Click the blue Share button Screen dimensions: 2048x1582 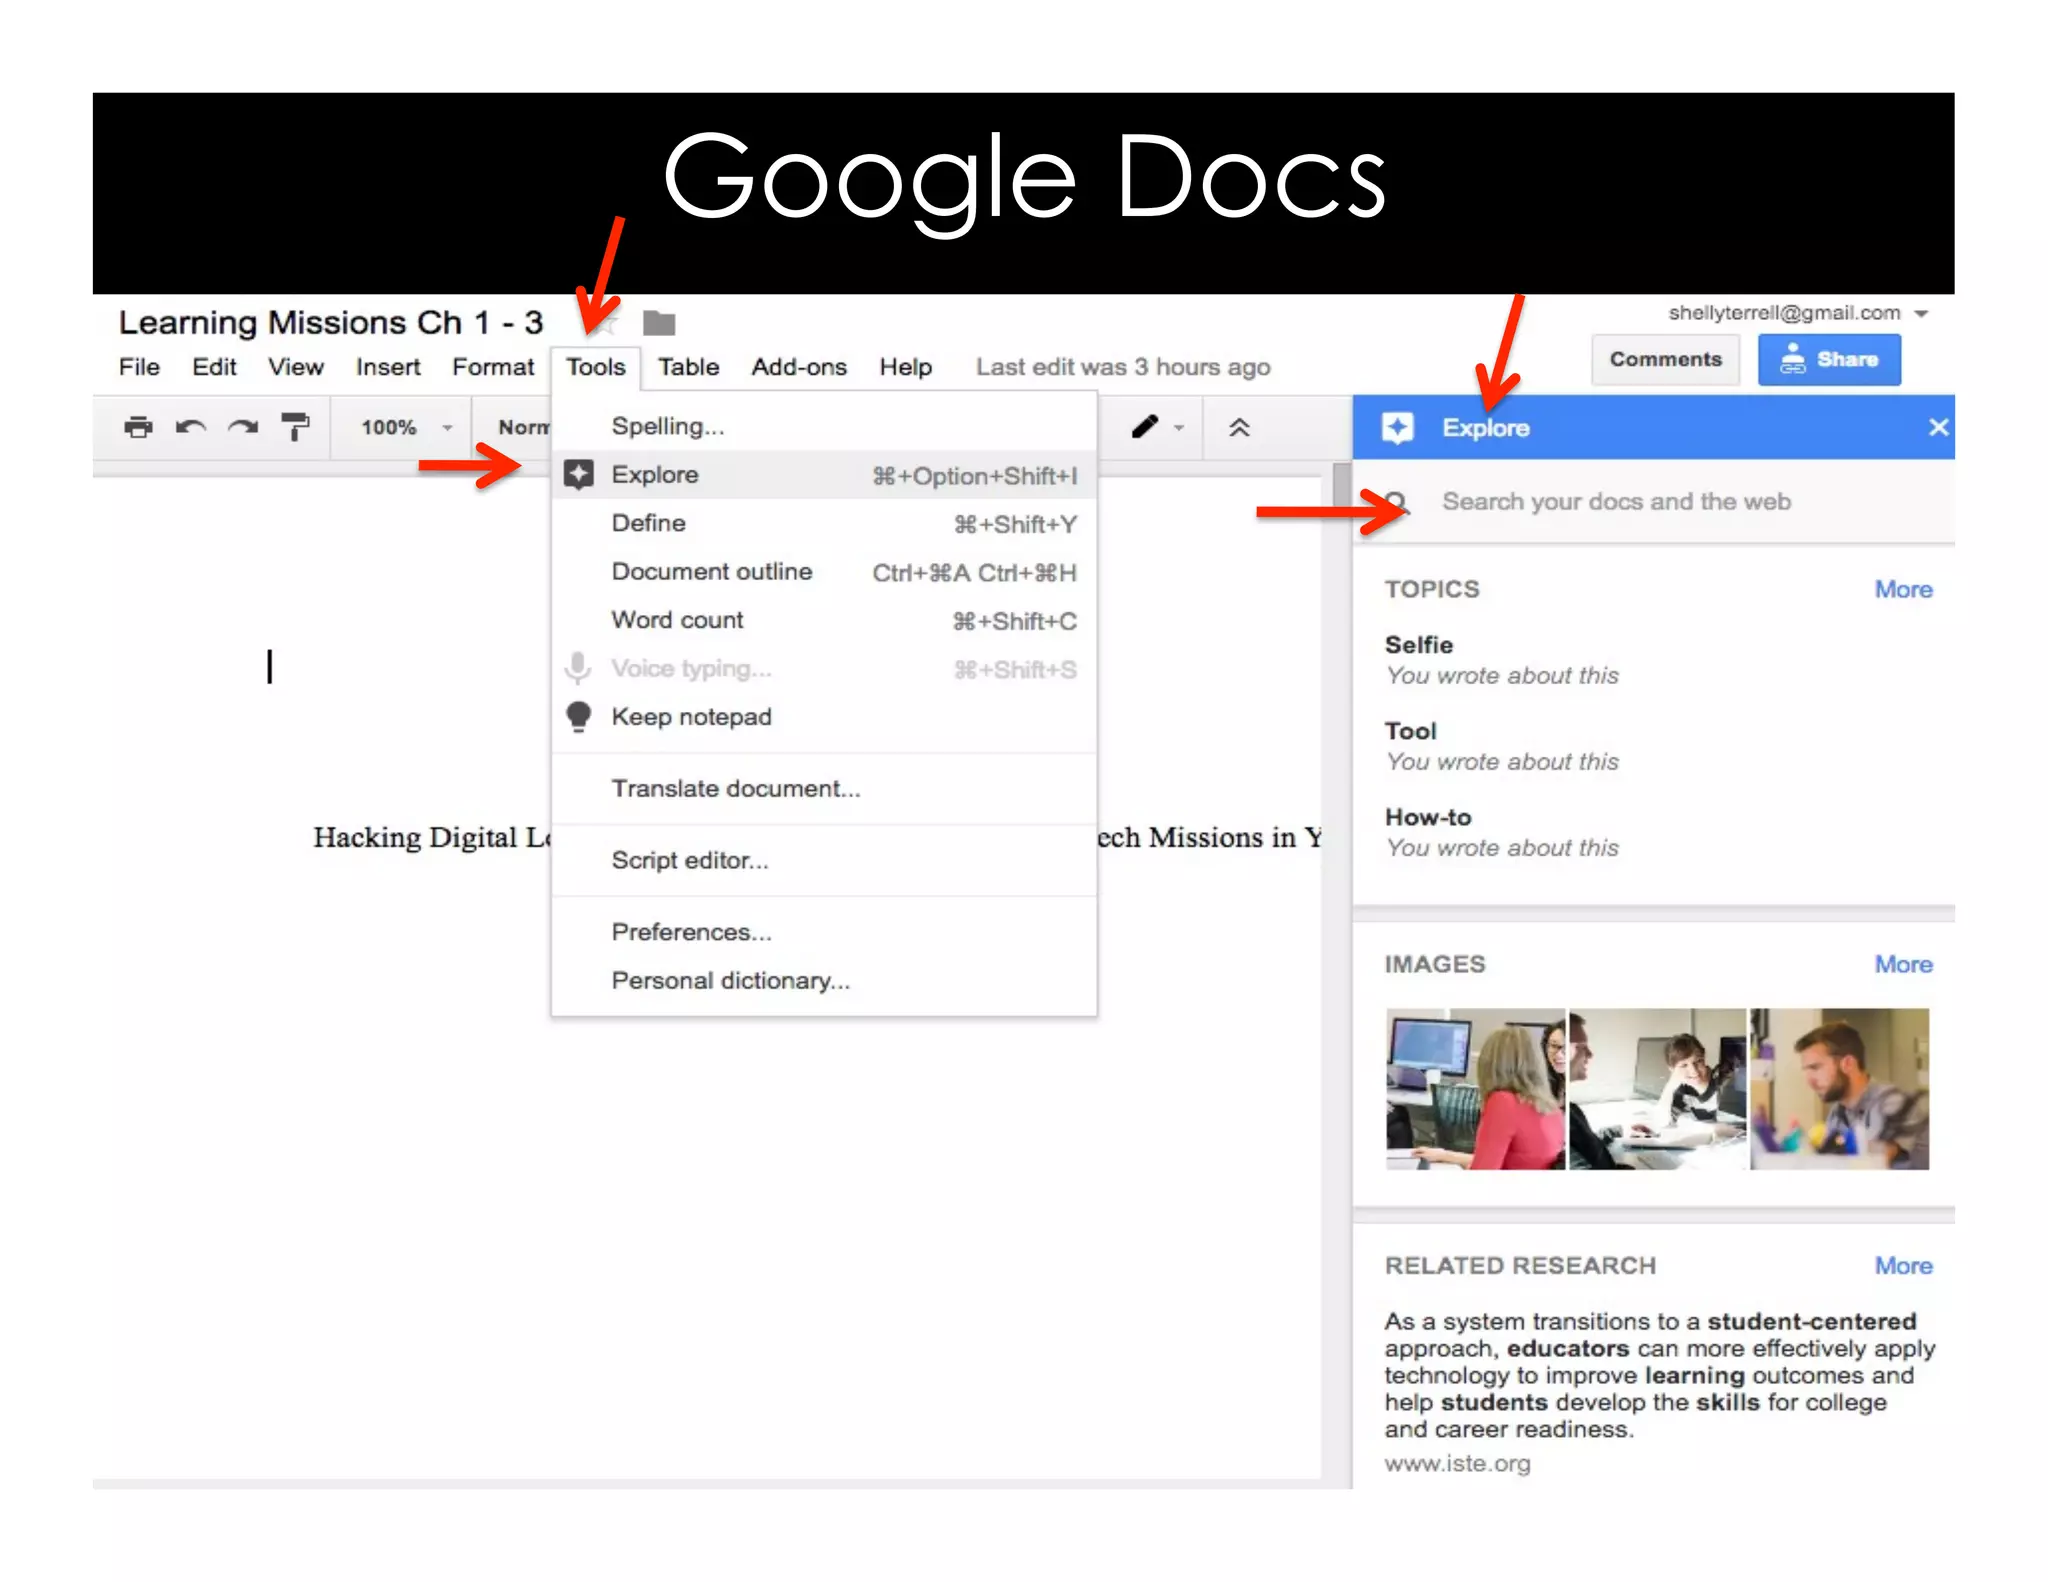click(1829, 360)
